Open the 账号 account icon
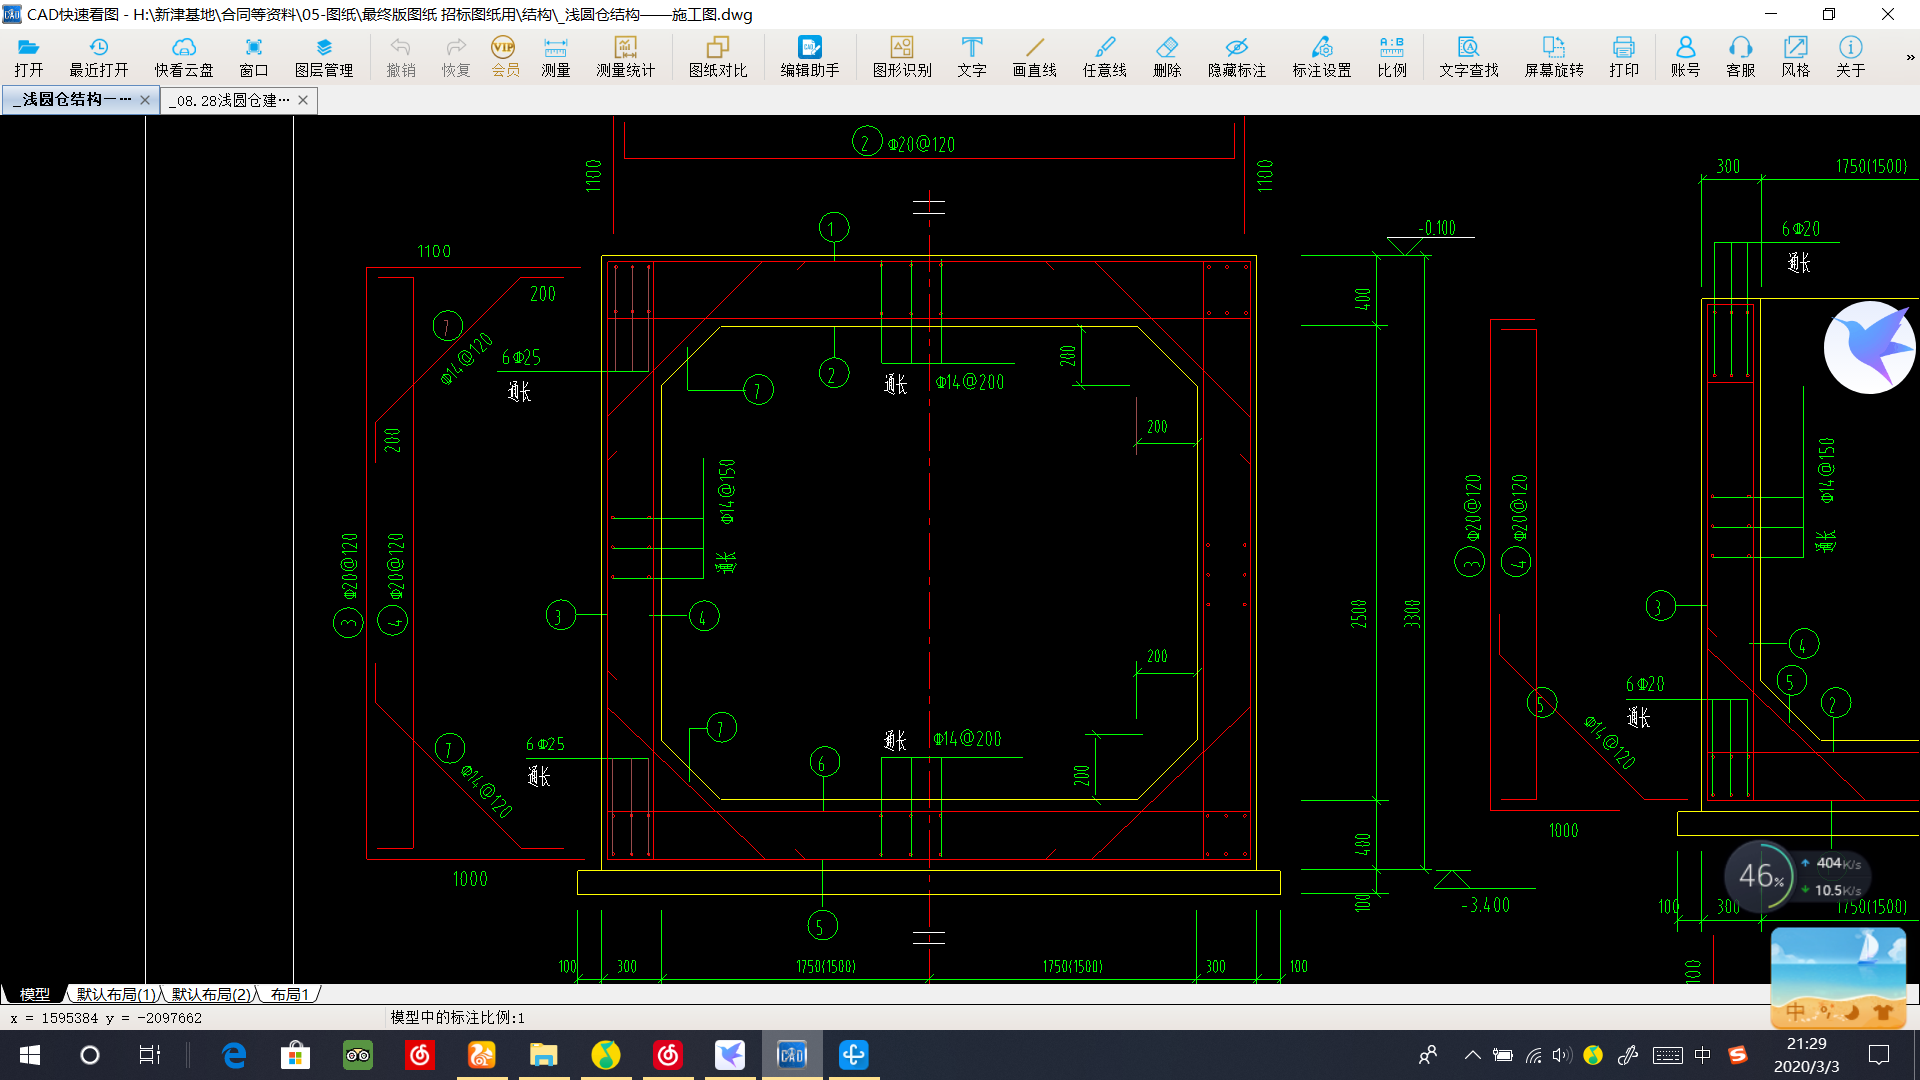This screenshot has width=1920, height=1080. click(x=1685, y=57)
